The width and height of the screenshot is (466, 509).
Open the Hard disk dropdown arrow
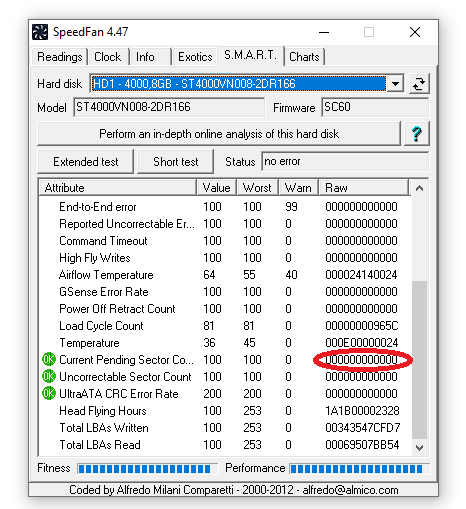click(x=395, y=84)
